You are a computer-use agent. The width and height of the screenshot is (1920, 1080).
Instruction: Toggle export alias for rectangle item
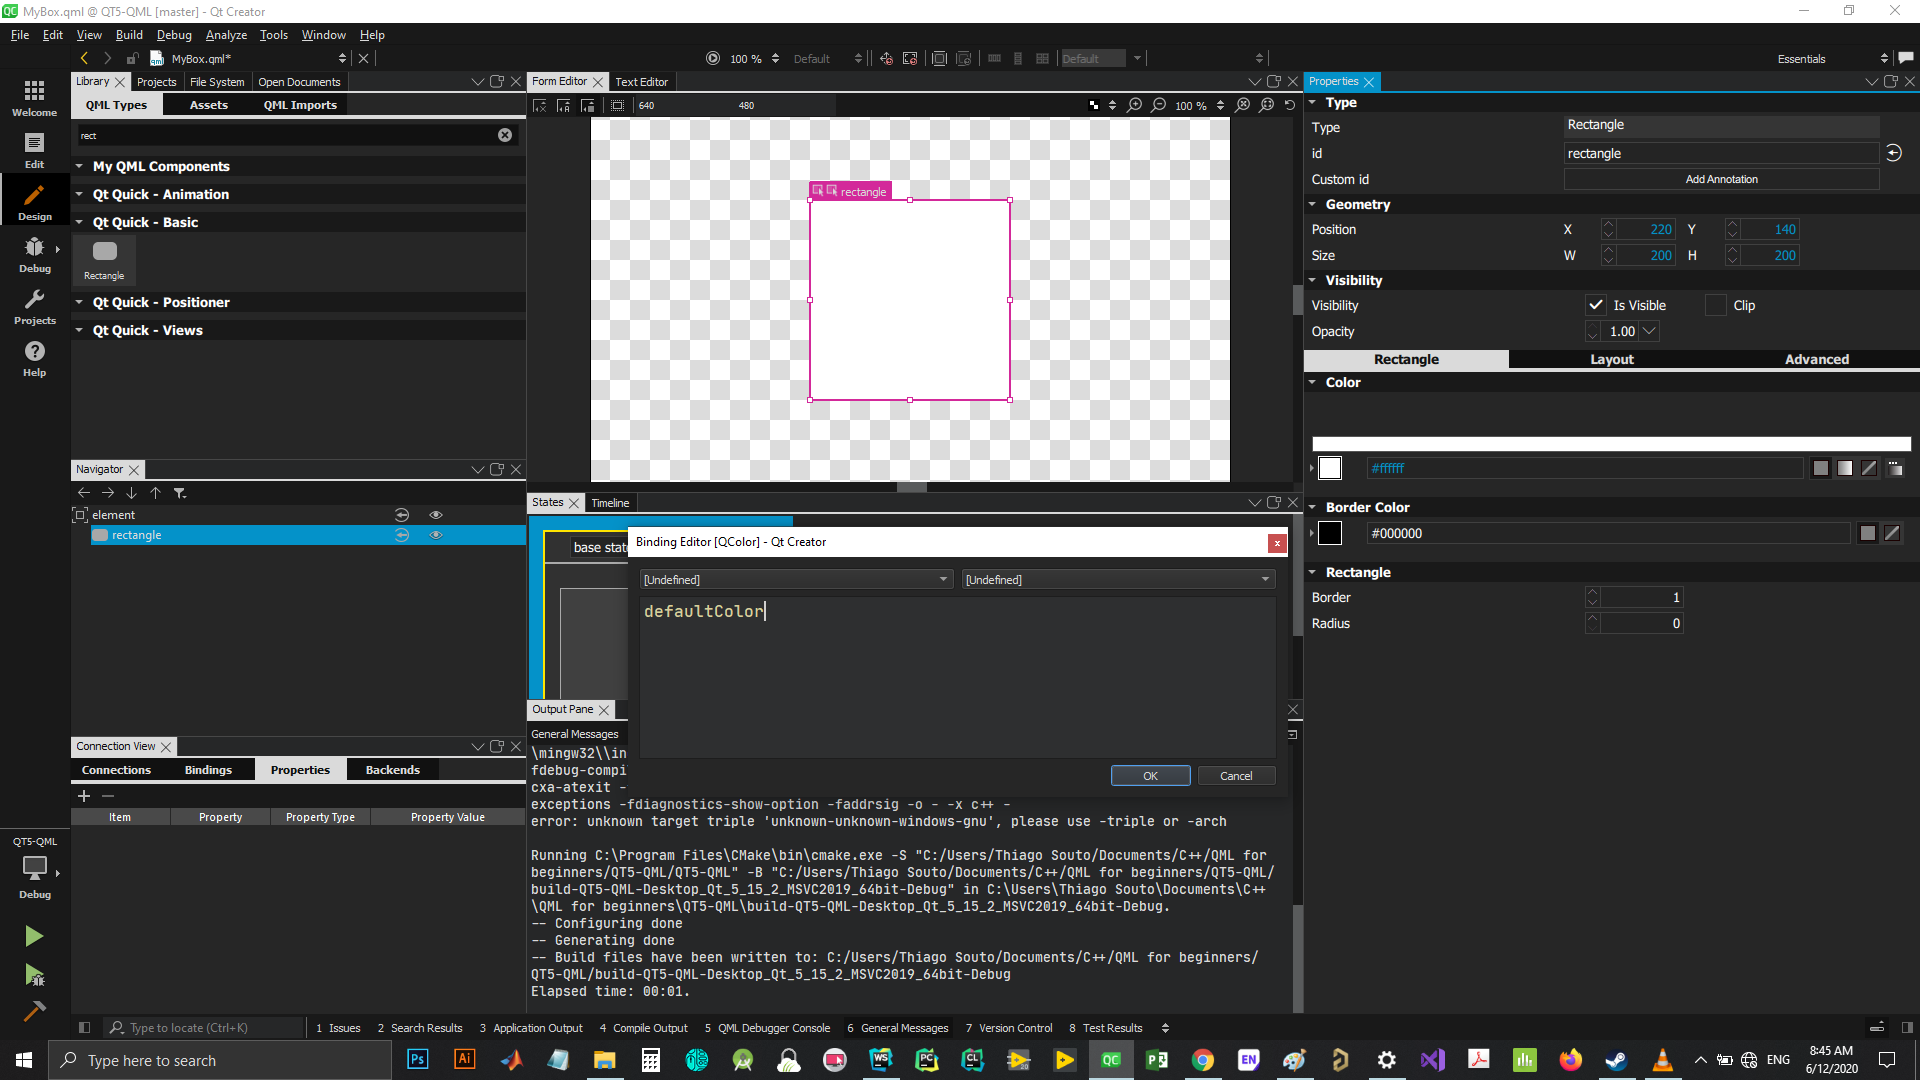pos(402,535)
